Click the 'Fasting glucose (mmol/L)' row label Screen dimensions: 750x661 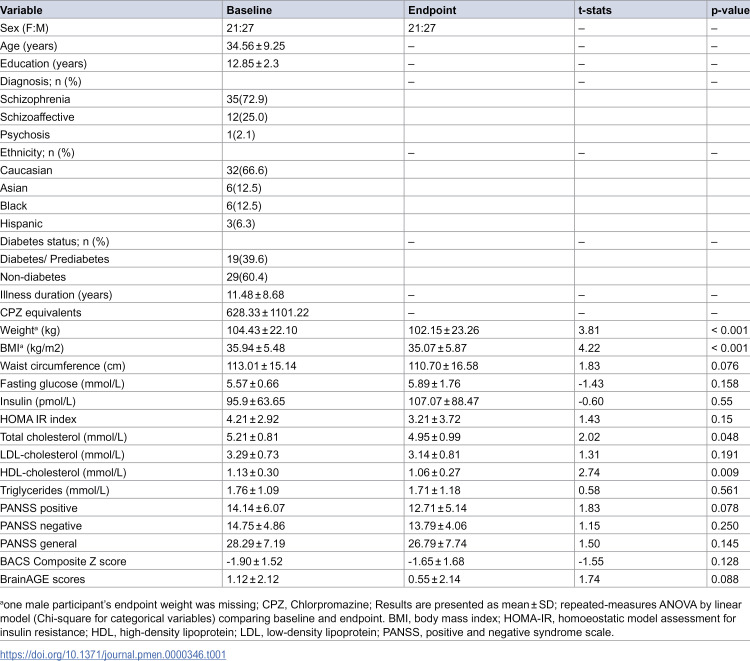pos(62,384)
